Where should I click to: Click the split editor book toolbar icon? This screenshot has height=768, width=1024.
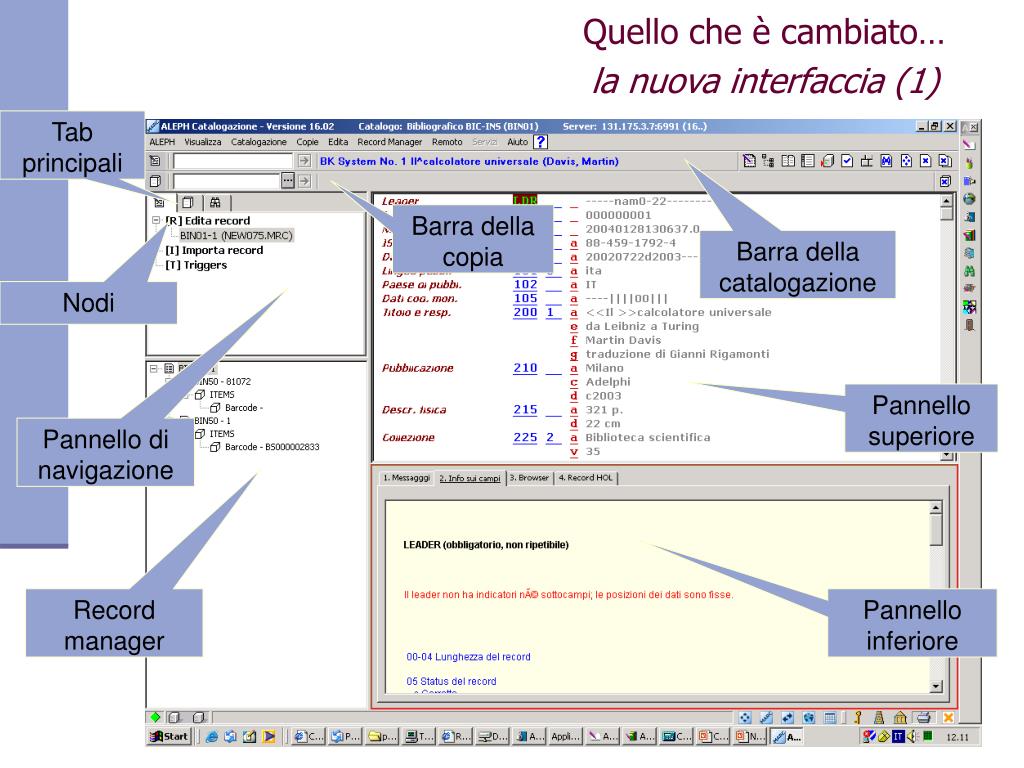(788, 161)
